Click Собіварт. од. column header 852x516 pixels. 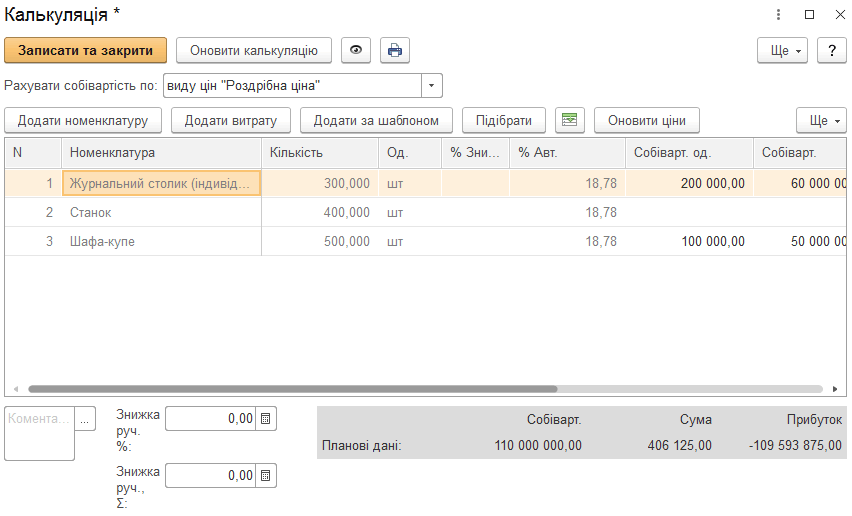coord(690,153)
